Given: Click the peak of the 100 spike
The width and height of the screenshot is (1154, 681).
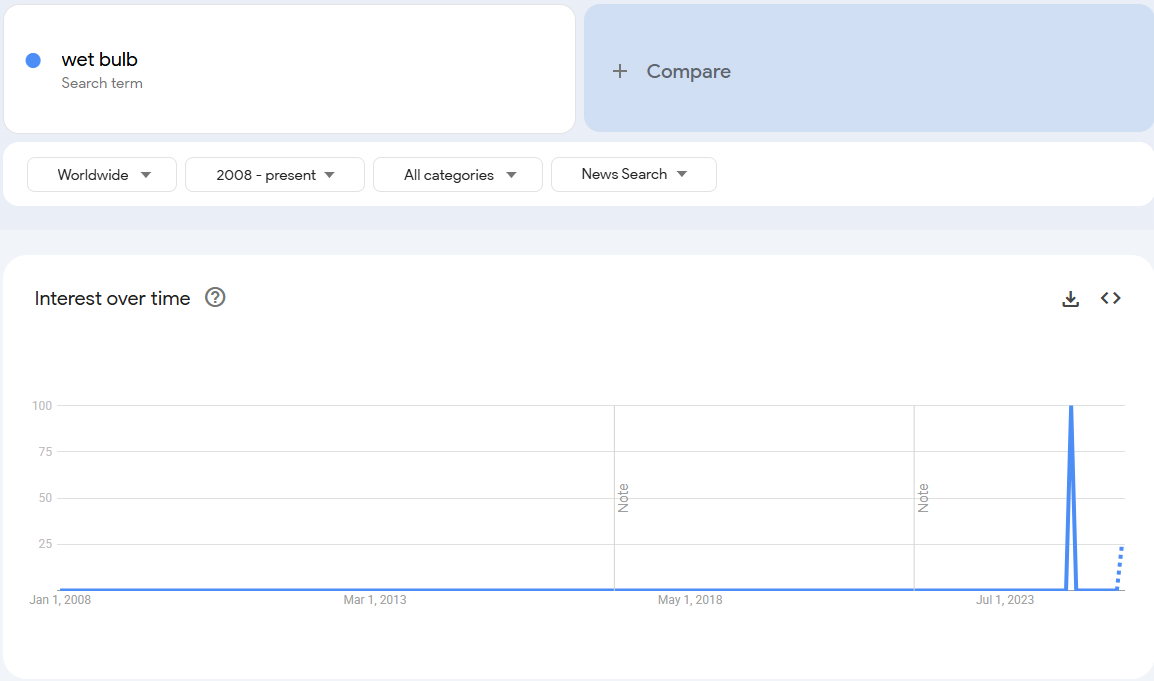Looking at the screenshot, I should click(x=1071, y=406).
